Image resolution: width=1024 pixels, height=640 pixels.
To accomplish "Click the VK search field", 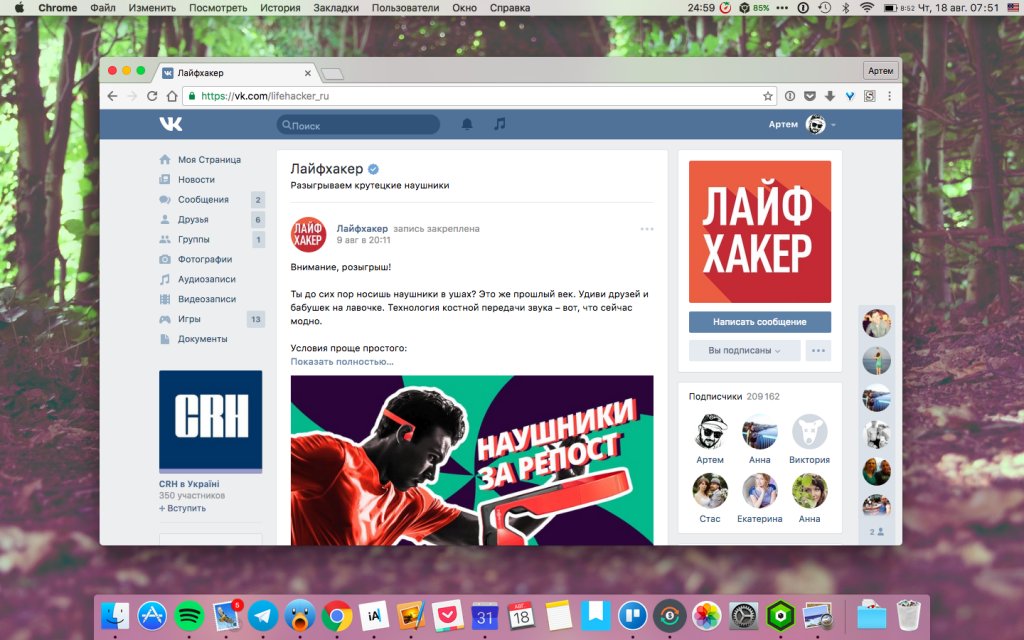I will pyautogui.click(x=358, y=125).
